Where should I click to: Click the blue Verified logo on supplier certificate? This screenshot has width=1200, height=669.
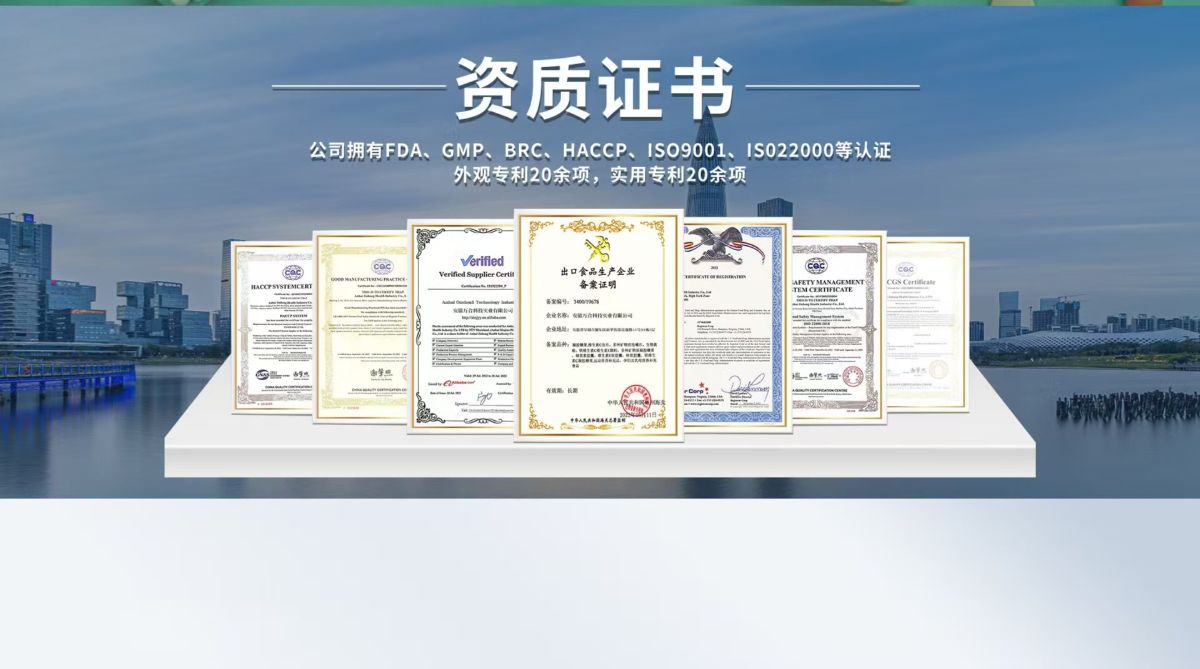[x=481, y=261]
